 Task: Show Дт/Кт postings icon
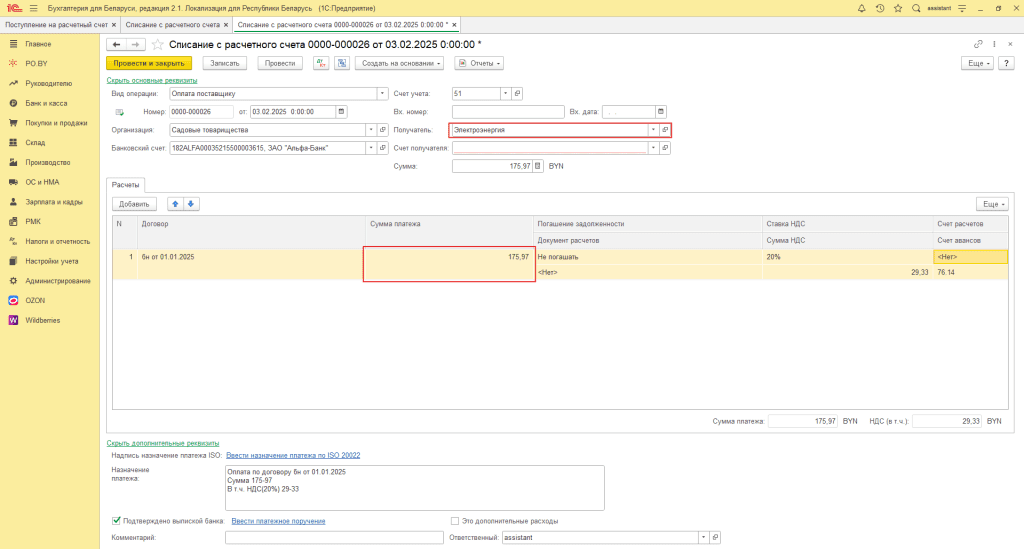[321, 63]
